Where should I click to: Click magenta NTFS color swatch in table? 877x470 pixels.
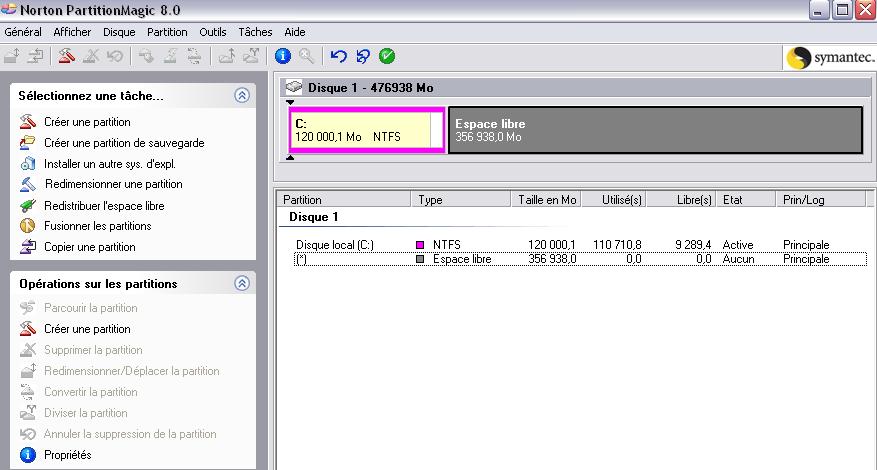click(420, 245)
